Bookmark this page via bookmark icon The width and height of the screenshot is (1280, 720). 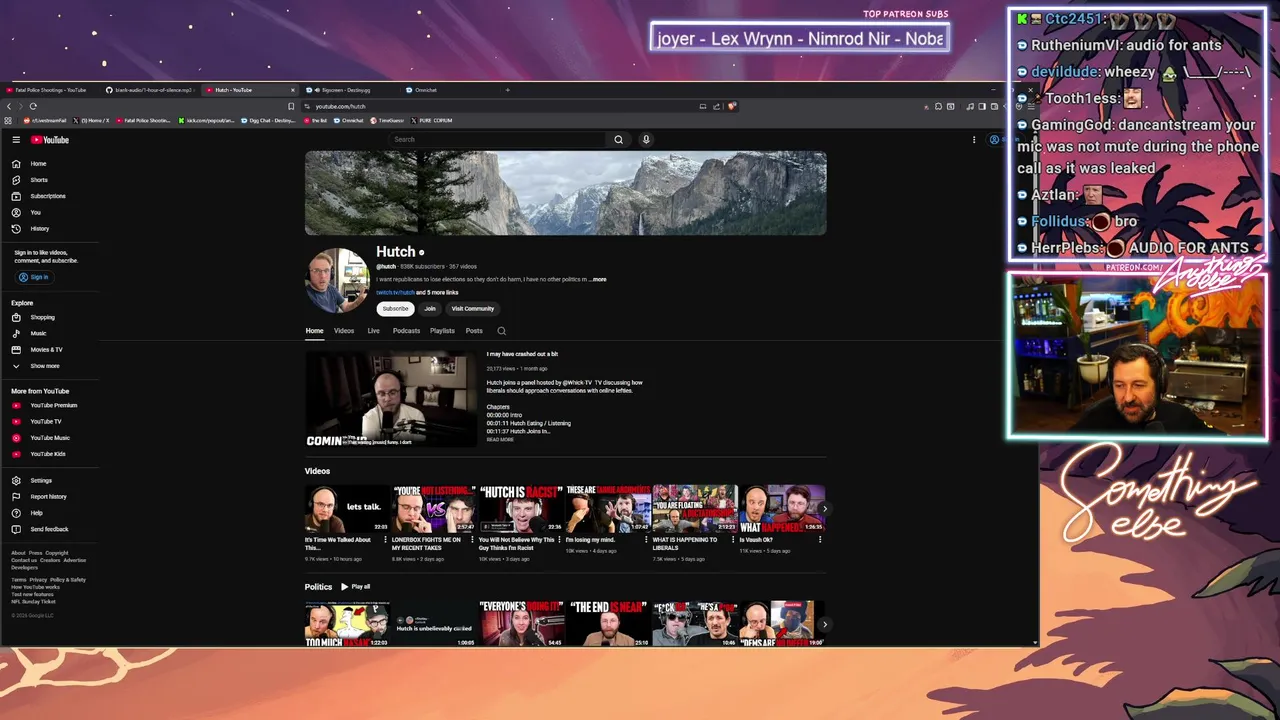coord(291,106)
